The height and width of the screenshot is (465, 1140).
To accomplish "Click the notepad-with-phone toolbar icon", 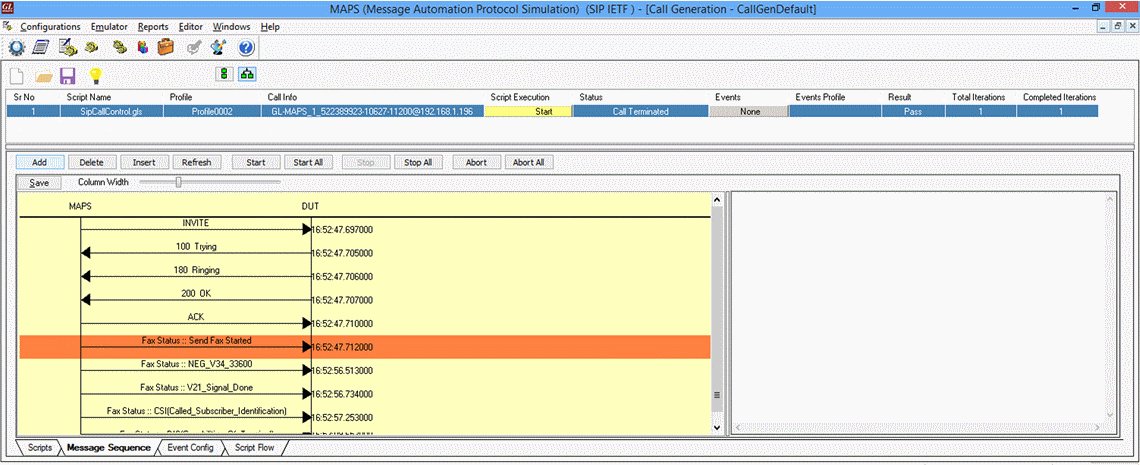I will click(x=68, y=48).
